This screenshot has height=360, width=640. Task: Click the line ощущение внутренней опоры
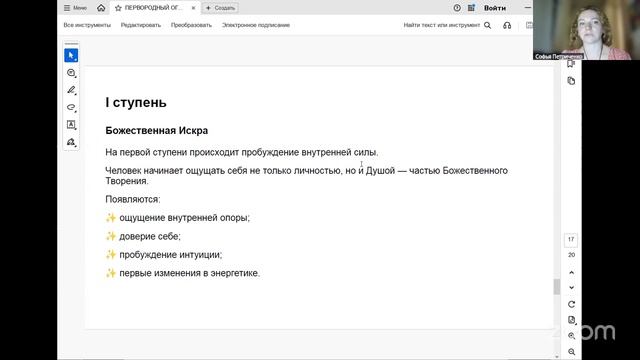(x=184, y=218)
